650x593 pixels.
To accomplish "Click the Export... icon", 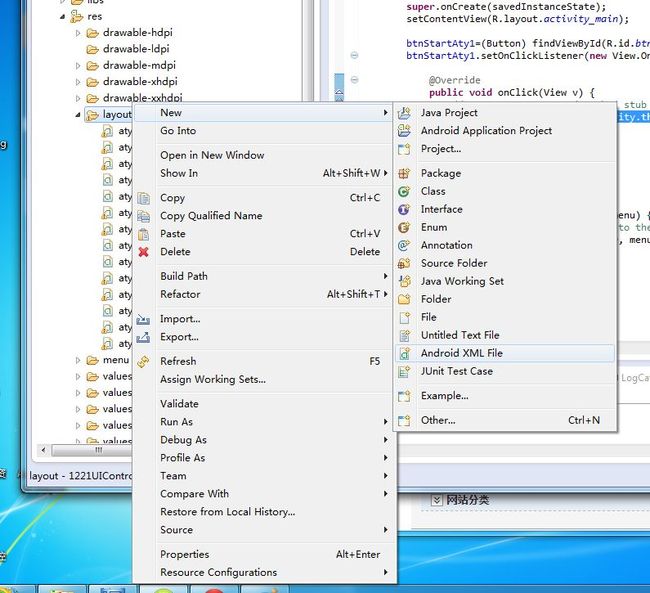I will coord(143,337).
